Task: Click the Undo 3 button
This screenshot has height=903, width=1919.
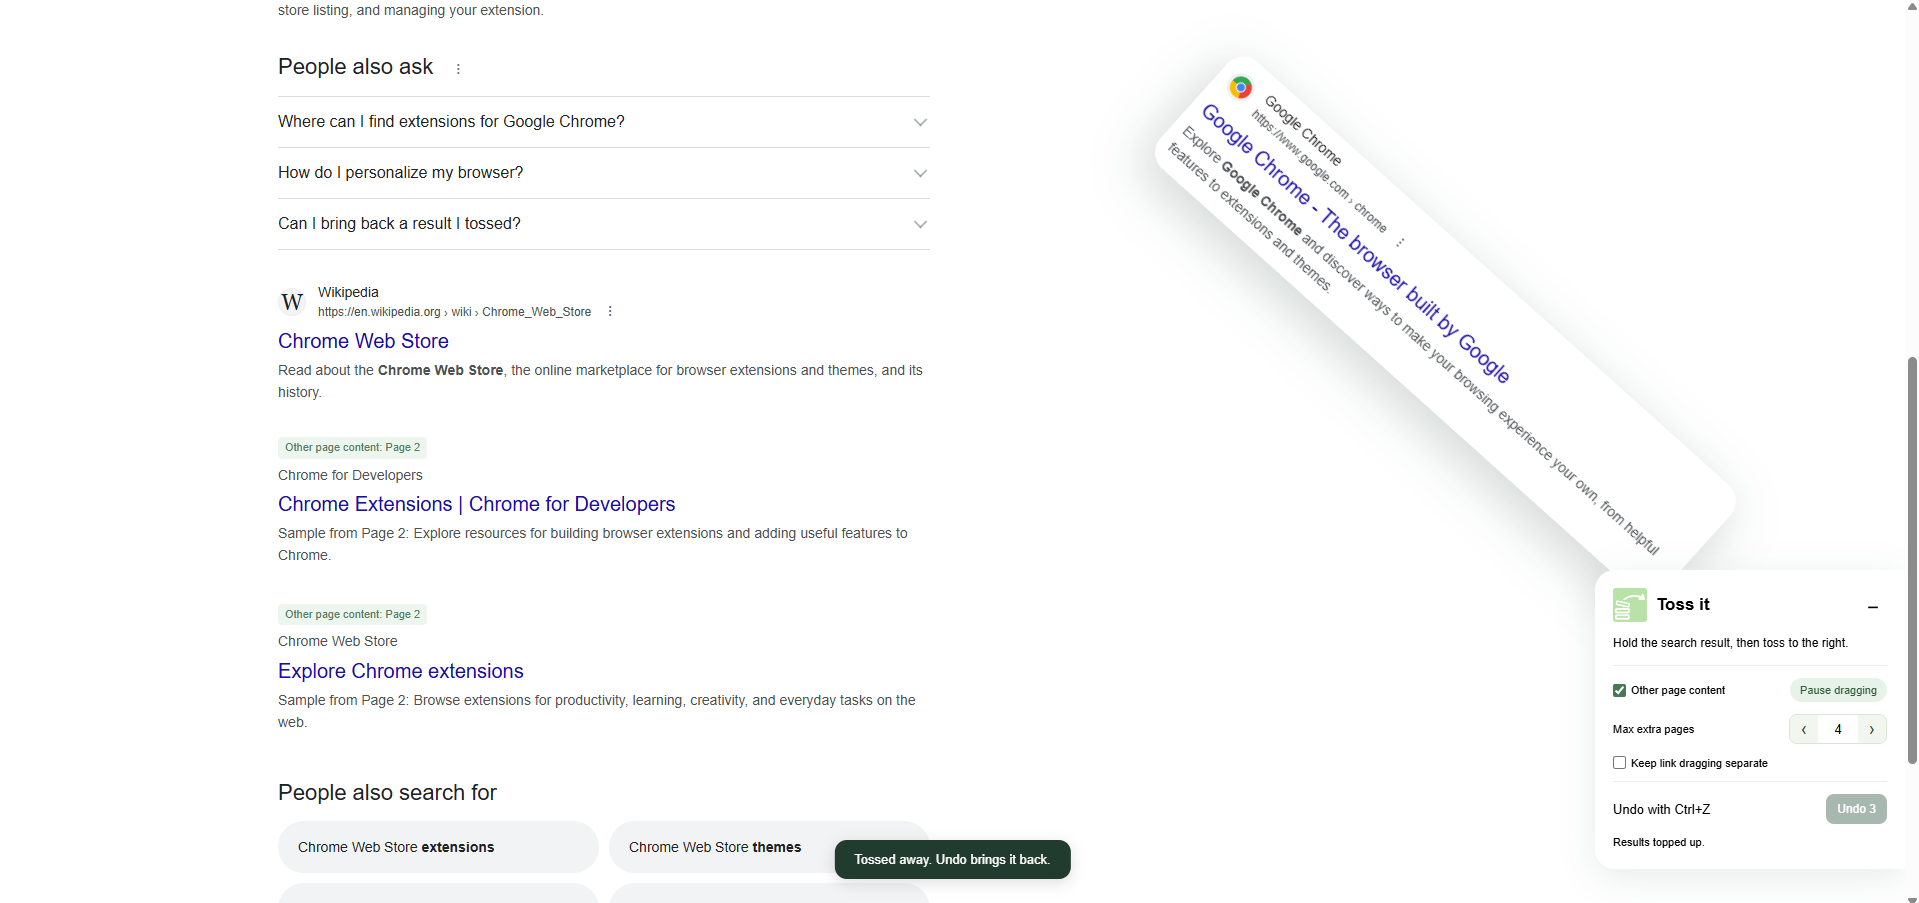Action: click(x=1856, y=809)
